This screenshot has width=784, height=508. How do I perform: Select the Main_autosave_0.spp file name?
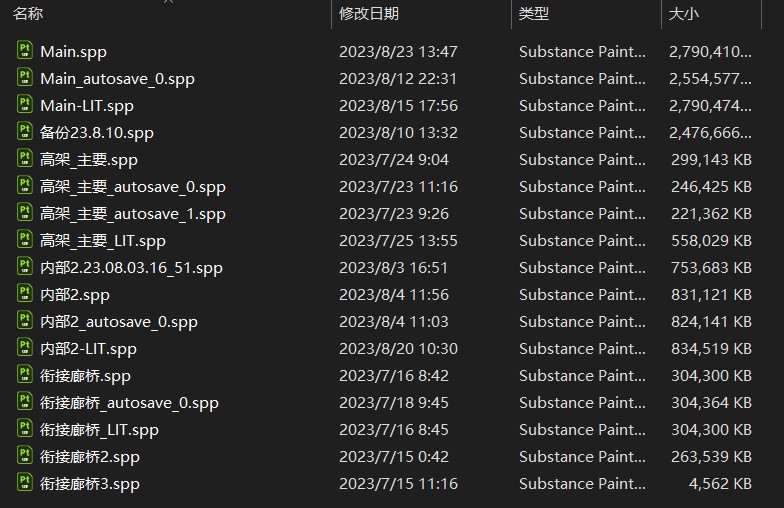pos(117,78)
